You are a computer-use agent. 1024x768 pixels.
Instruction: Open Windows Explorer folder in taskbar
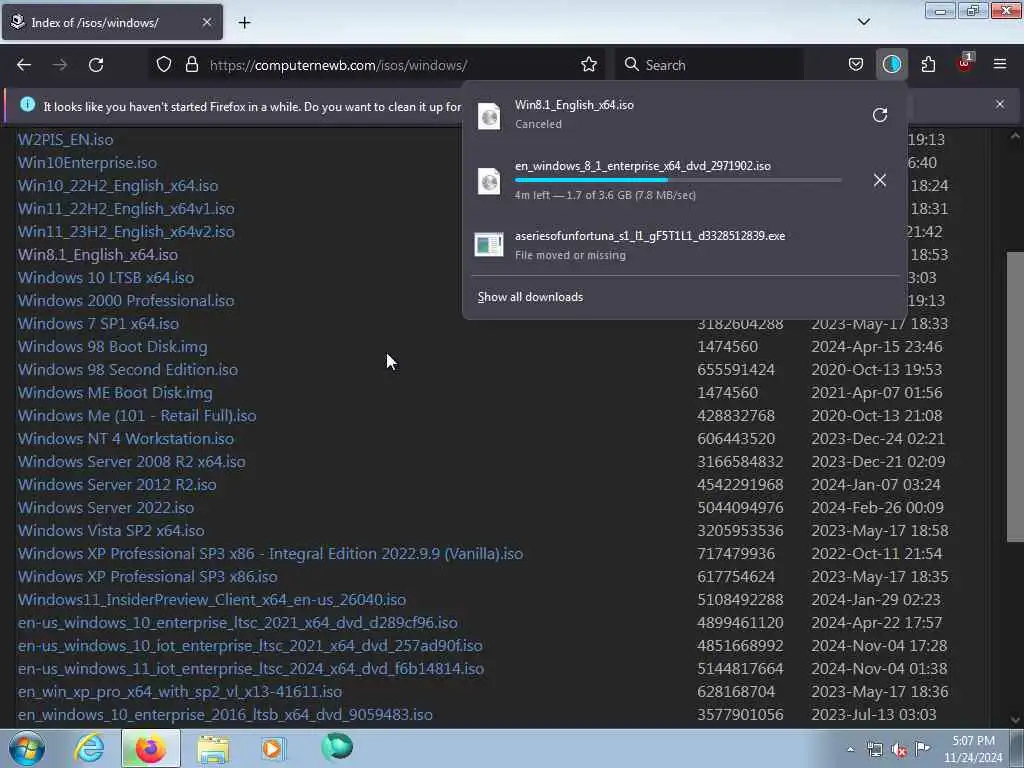pos(212,748)
